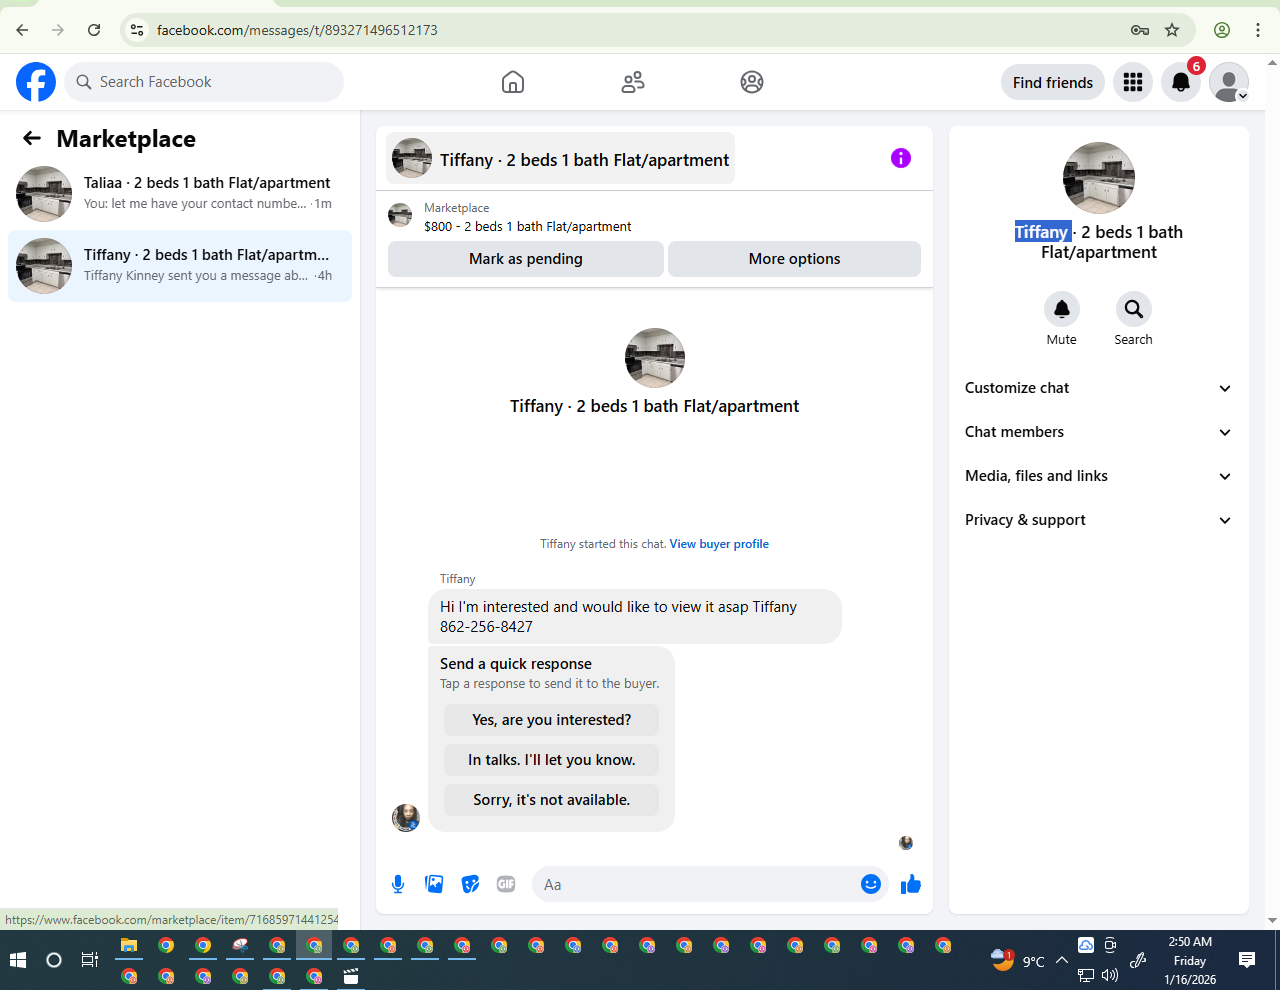Expand Customize chat section

[1098, 388]
